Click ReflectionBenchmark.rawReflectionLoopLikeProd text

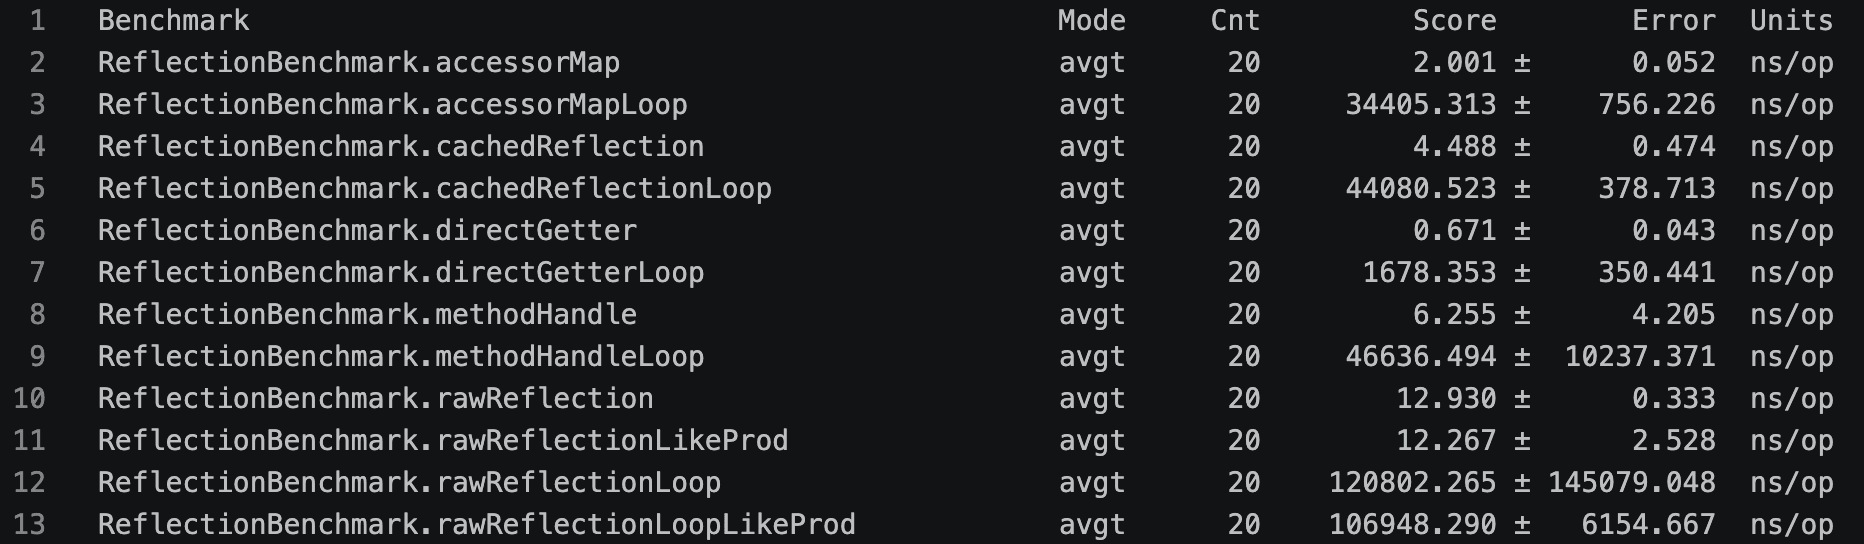pos(477,524)
